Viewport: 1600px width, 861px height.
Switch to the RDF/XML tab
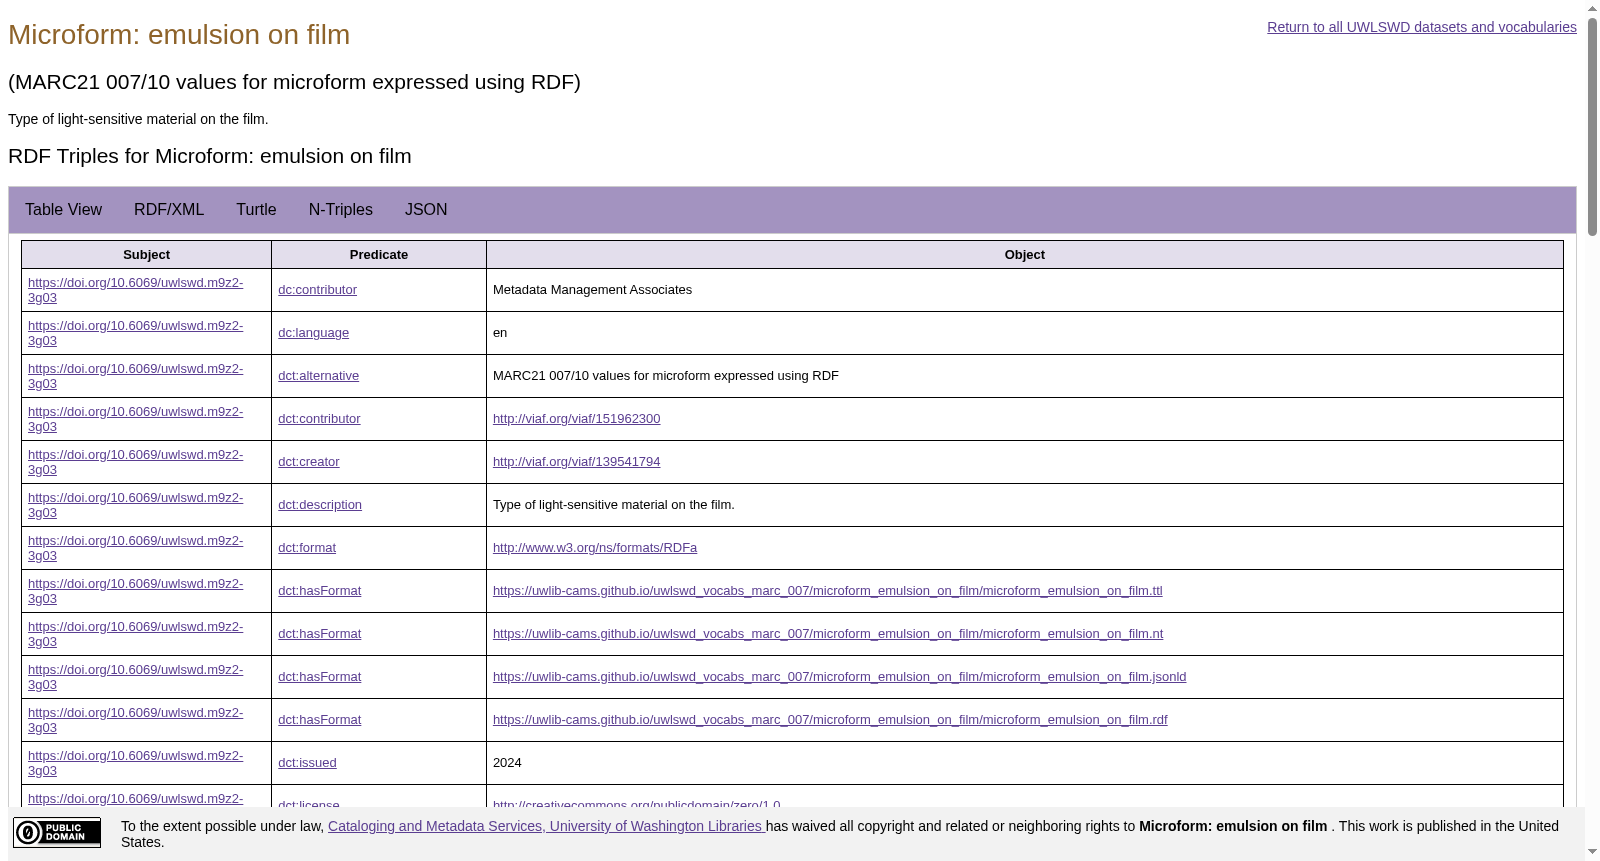(x=169, y=210)
